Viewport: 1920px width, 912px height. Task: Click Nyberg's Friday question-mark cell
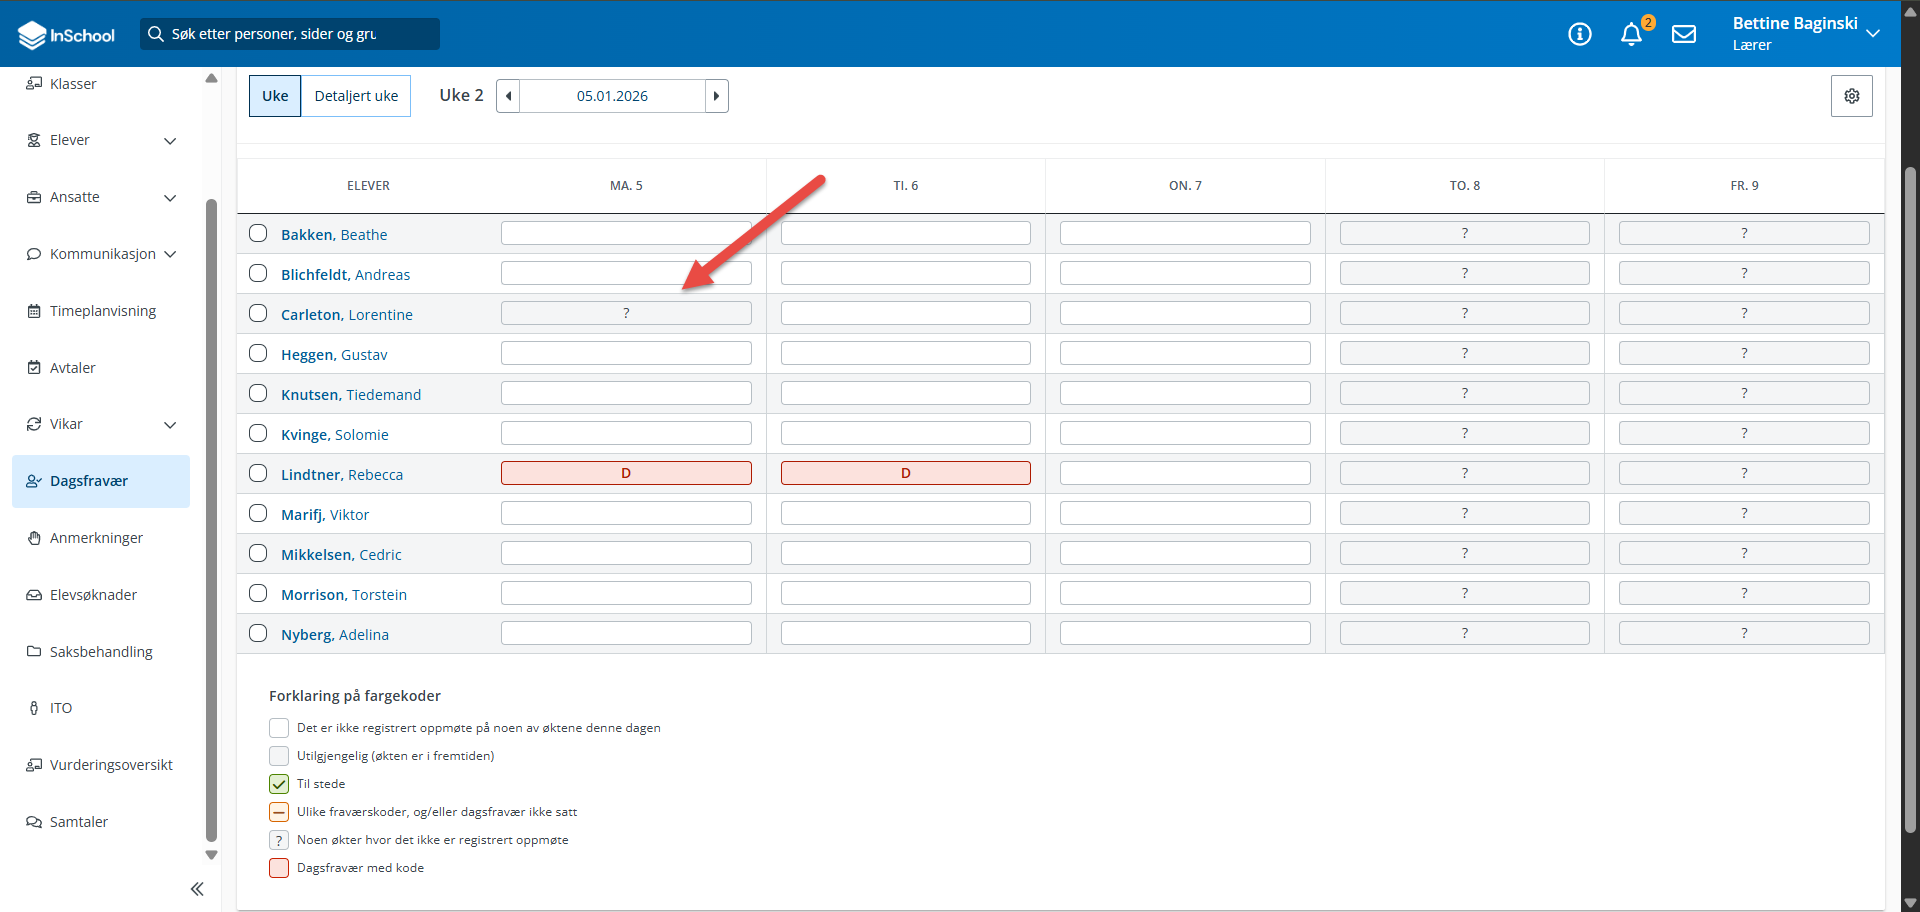pos(1744,633)
